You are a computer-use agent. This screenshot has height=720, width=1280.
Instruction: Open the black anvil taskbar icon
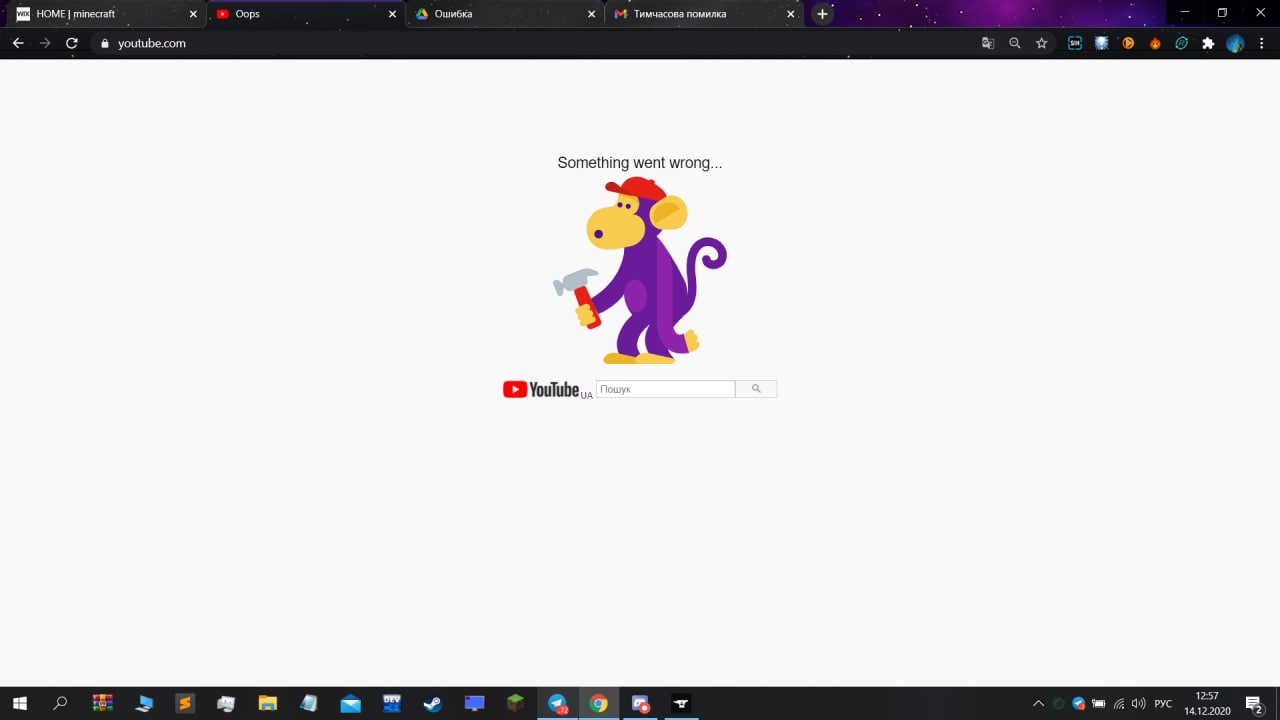click(x=681, y=704)
